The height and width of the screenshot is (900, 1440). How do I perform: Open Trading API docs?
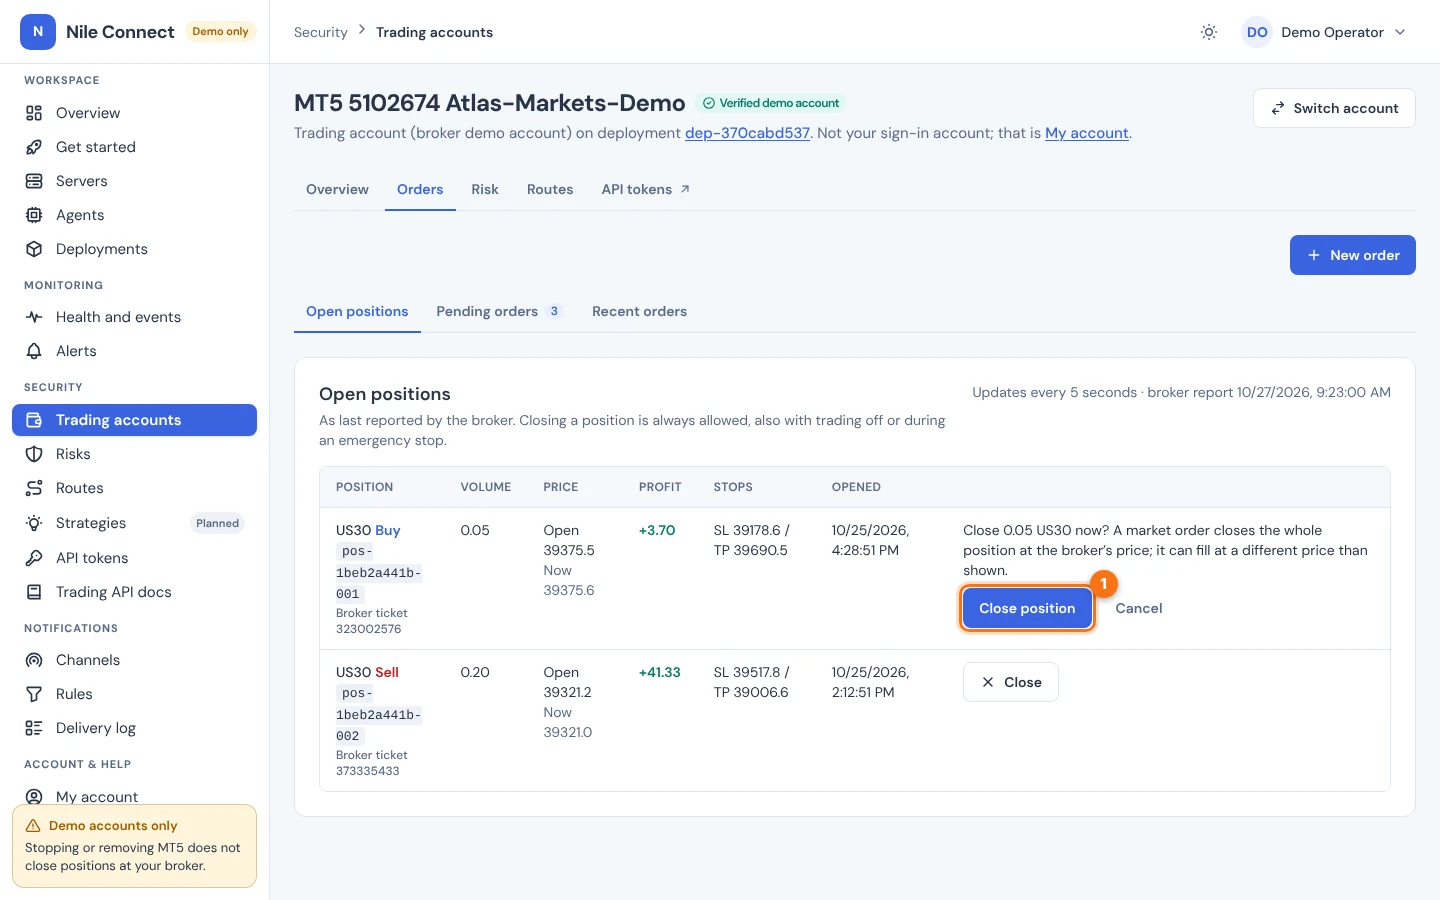(134, 592)
